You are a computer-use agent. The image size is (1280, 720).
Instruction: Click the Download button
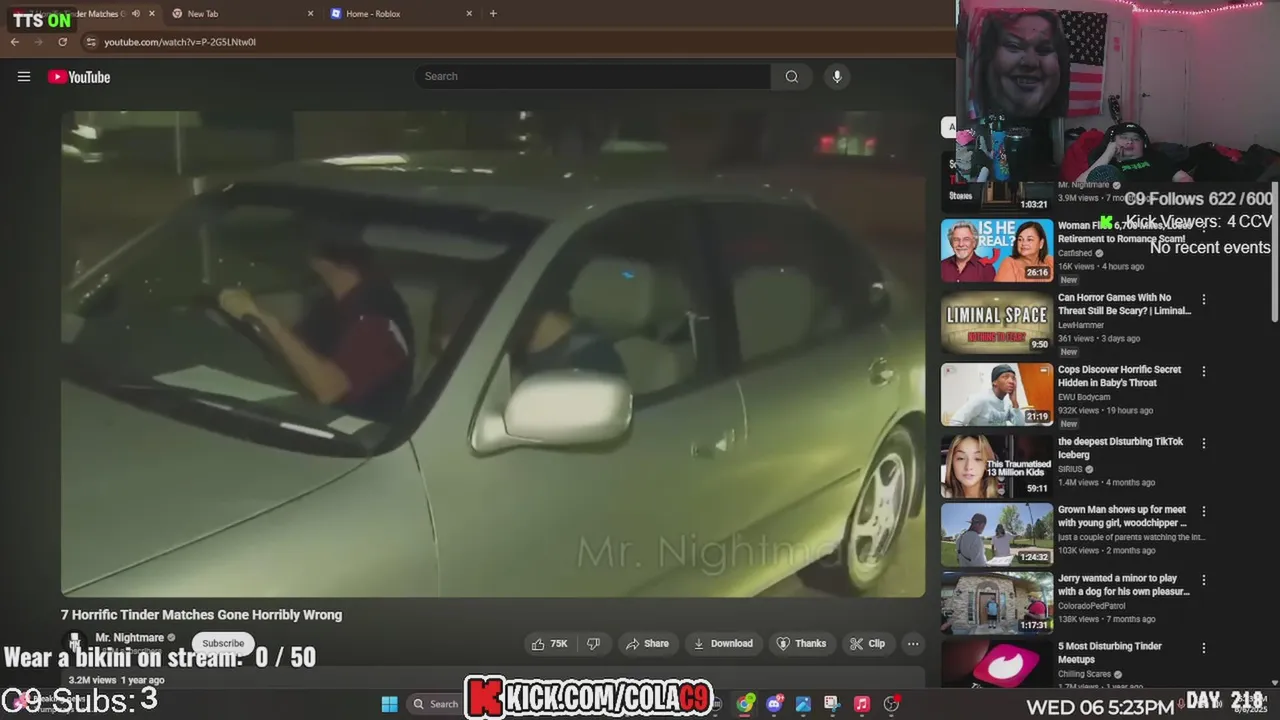(x=723, y=644)
